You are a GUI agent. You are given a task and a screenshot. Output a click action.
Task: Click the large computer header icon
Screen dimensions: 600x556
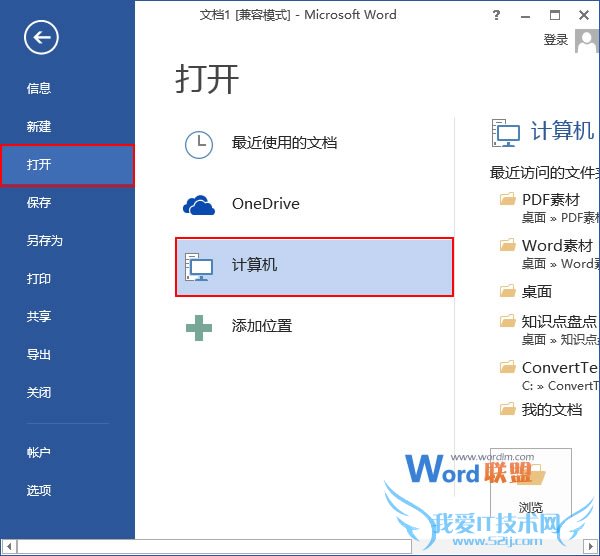[x=505, y=133]
